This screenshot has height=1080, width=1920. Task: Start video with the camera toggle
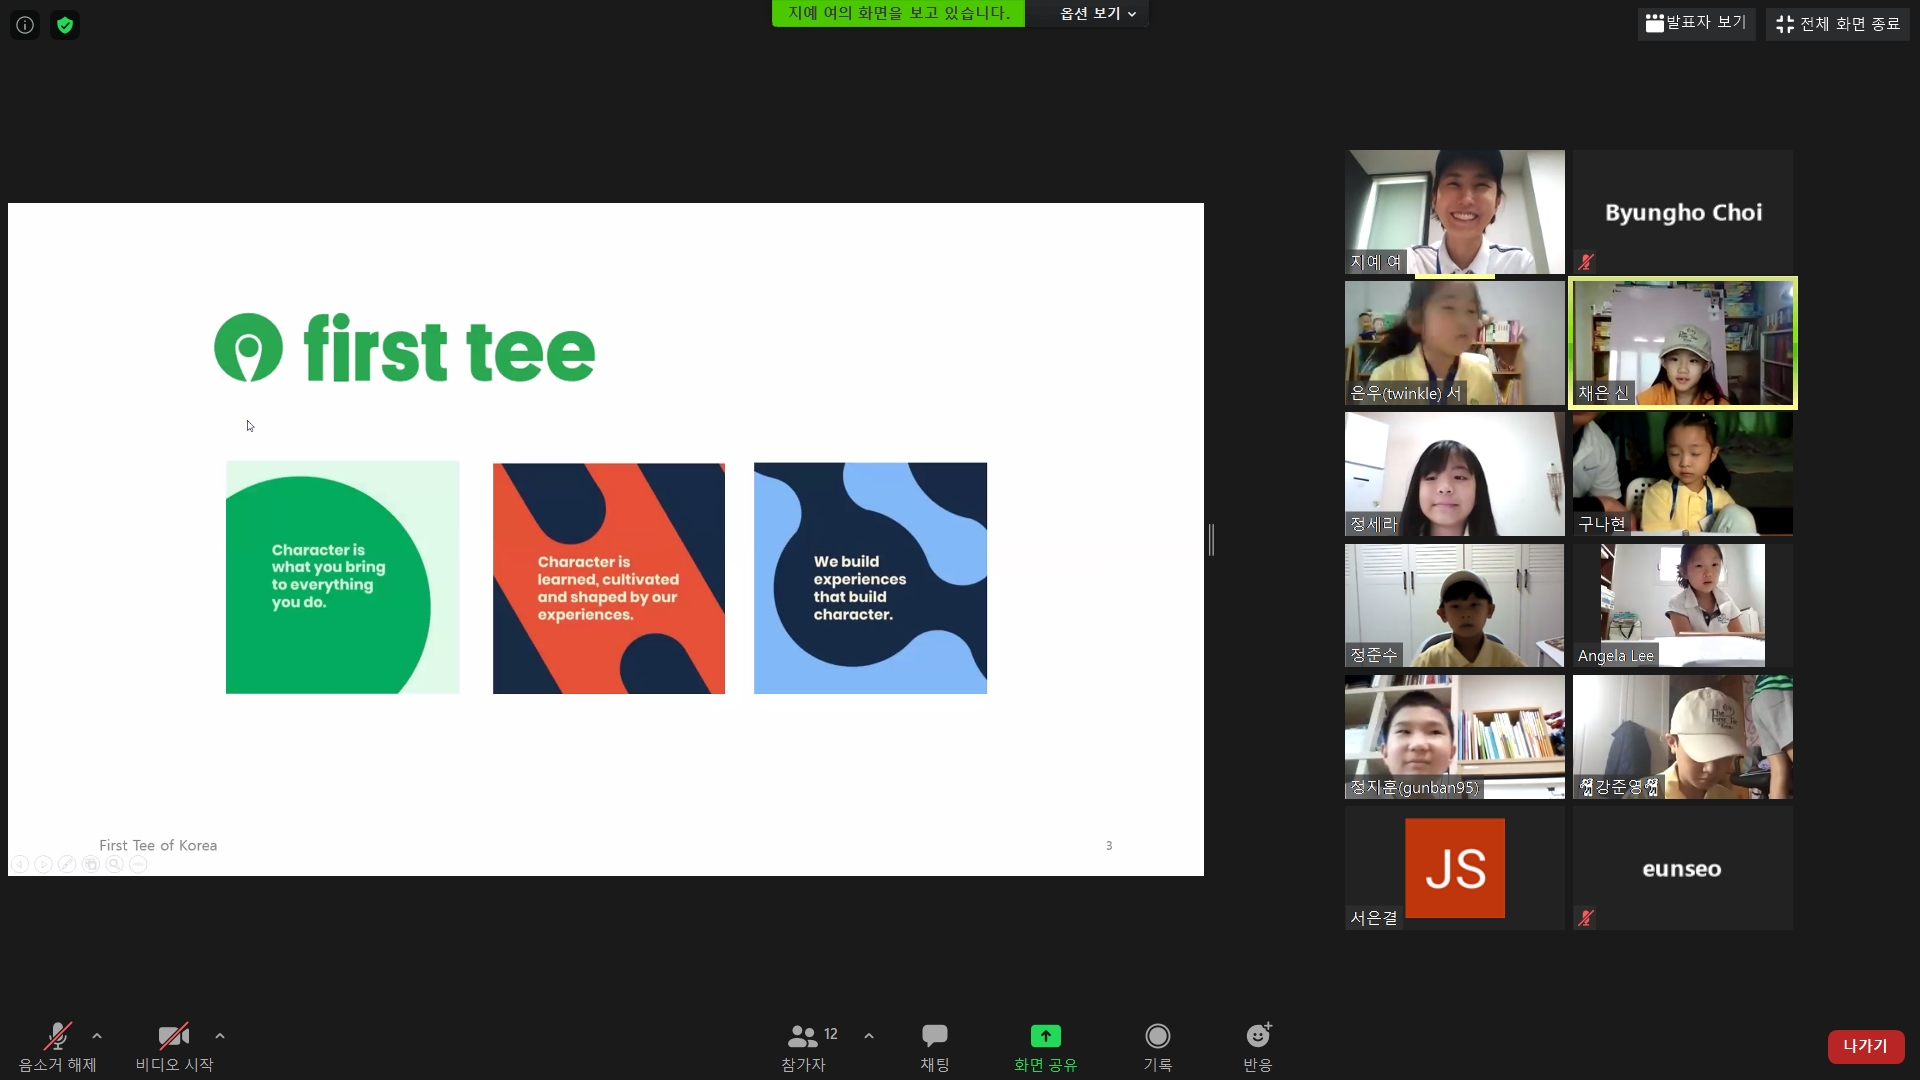(x=173, y=1036)
